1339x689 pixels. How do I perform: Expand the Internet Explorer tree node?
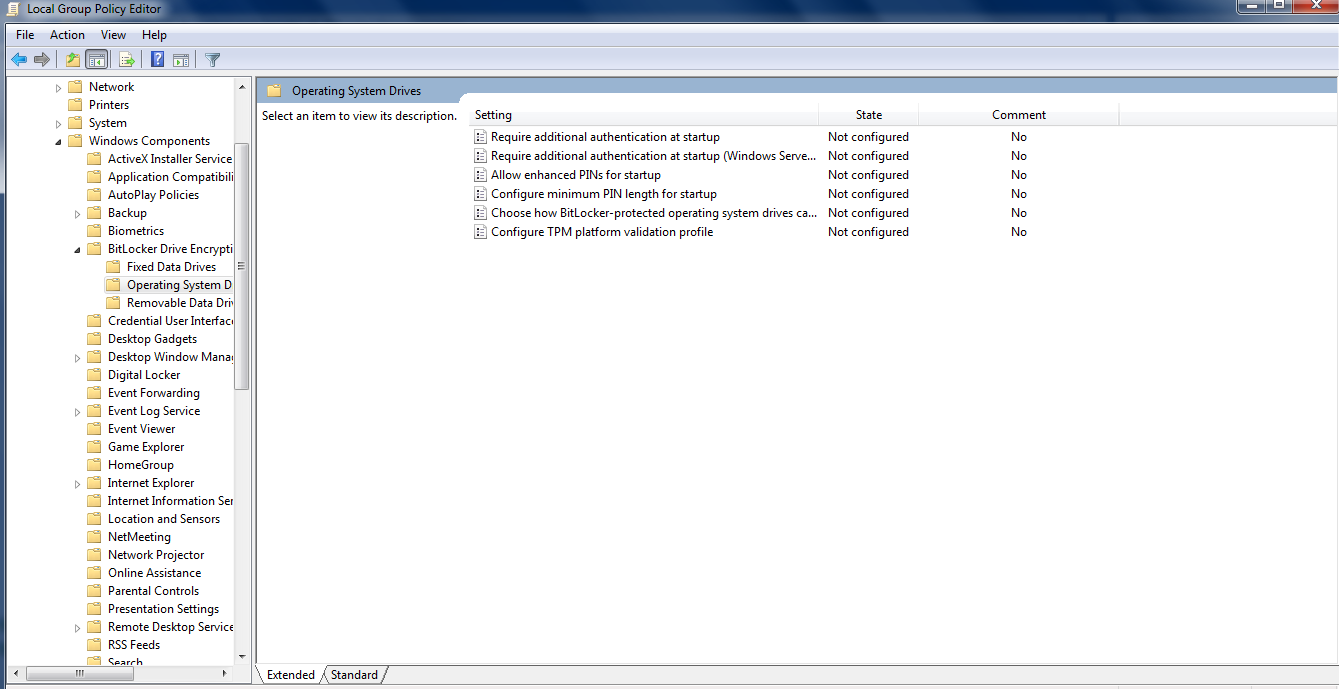(x=78, y=484)
